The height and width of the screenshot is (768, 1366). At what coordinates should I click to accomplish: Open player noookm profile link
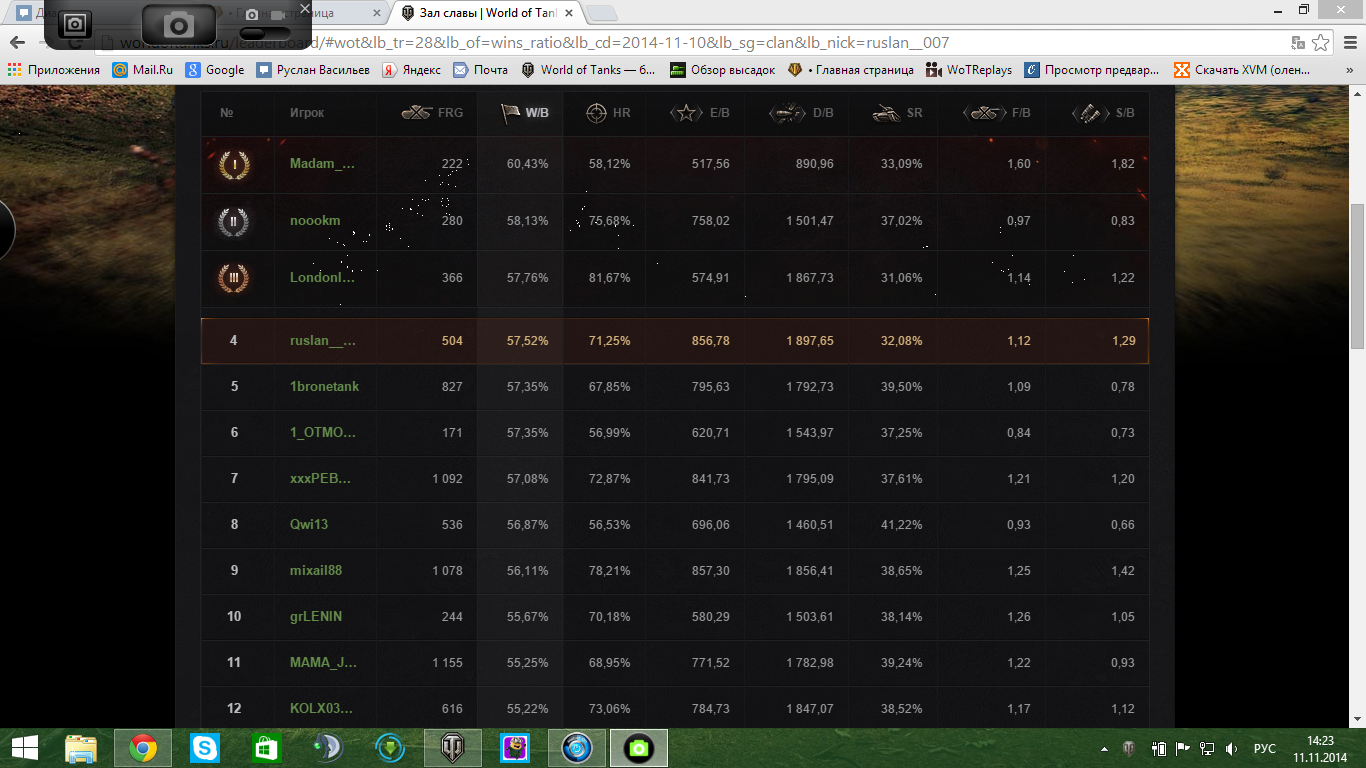click(315, 221)
